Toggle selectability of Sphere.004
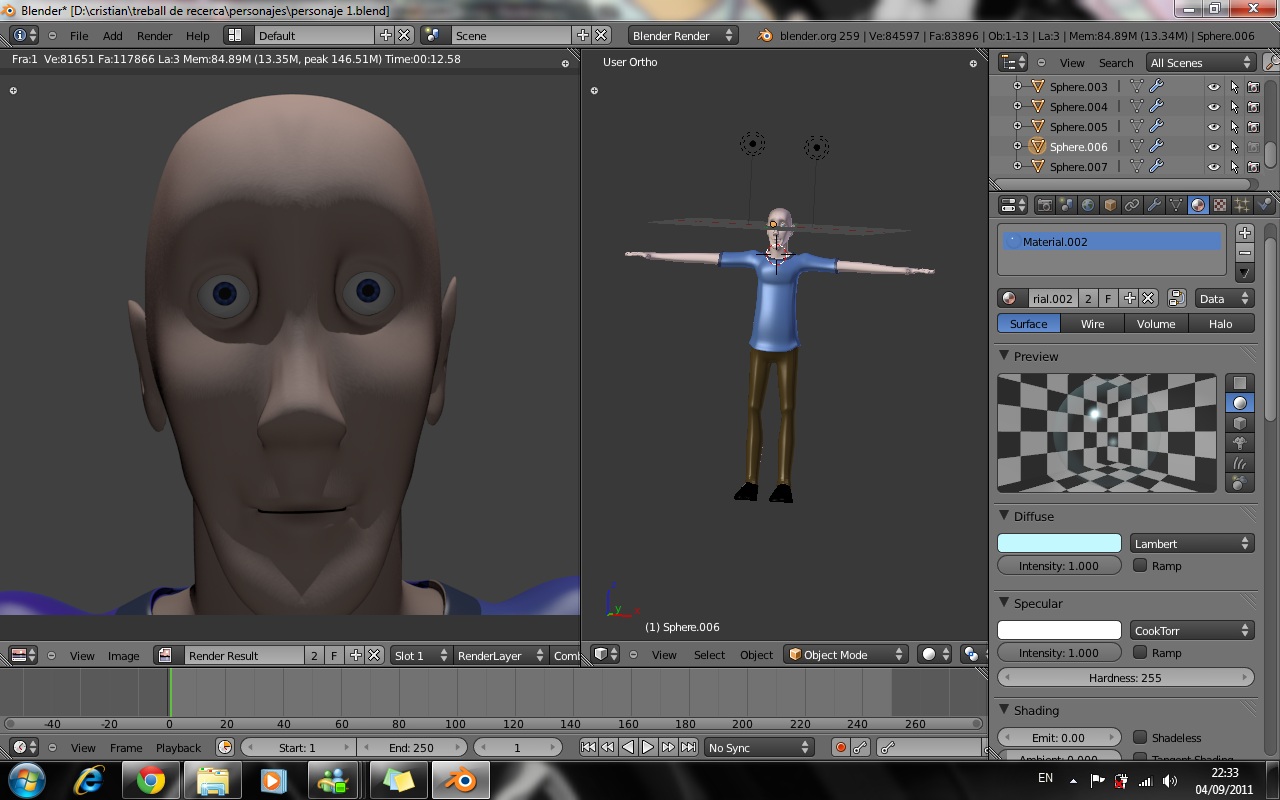This screenshot has height=800, width=1280. coord(1234,107)
